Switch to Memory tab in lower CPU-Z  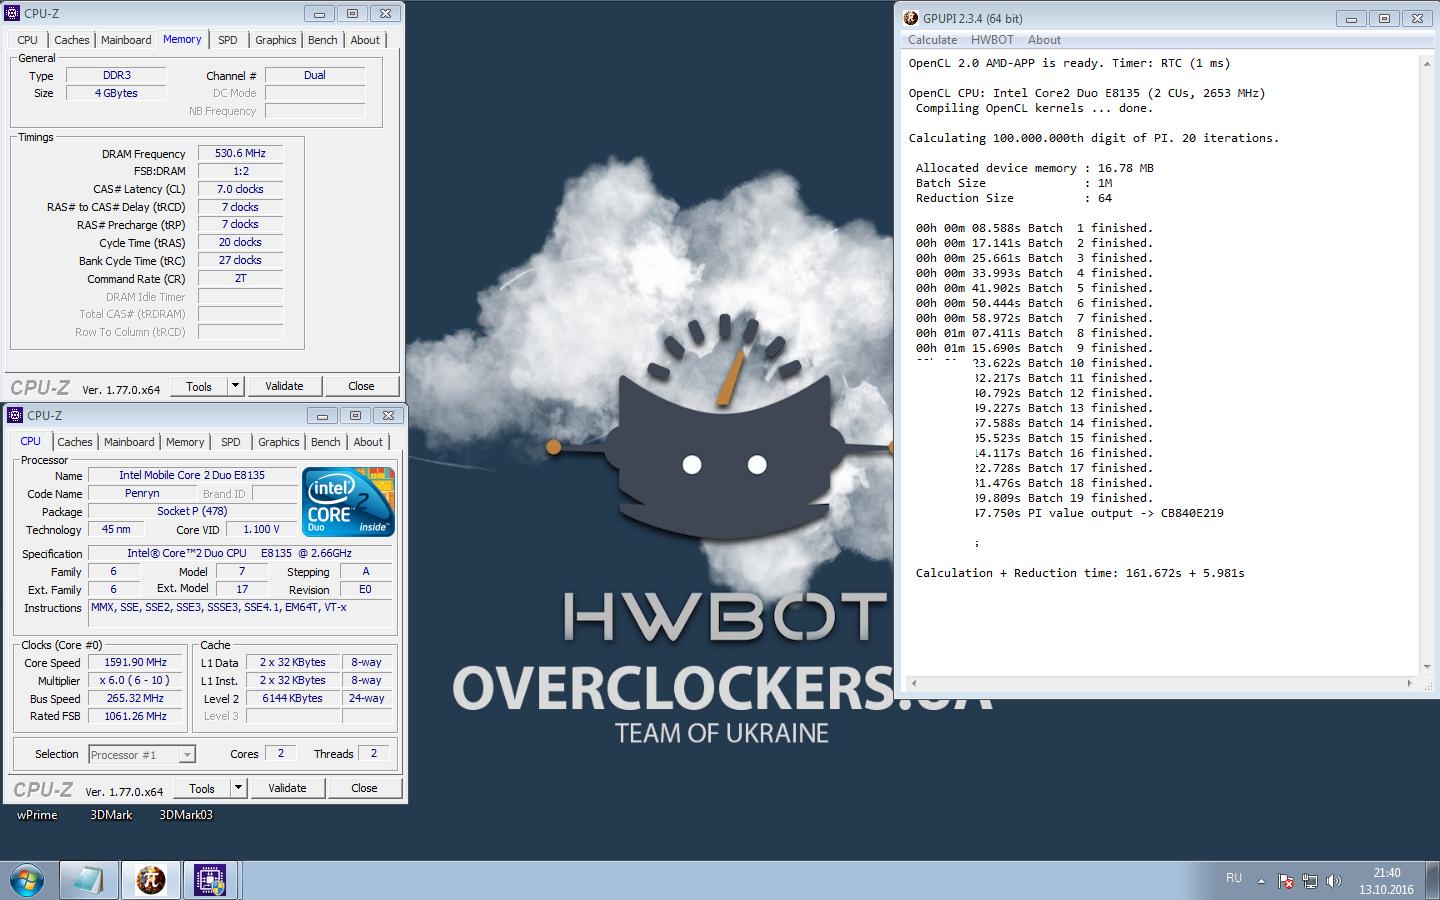point(185,442)
